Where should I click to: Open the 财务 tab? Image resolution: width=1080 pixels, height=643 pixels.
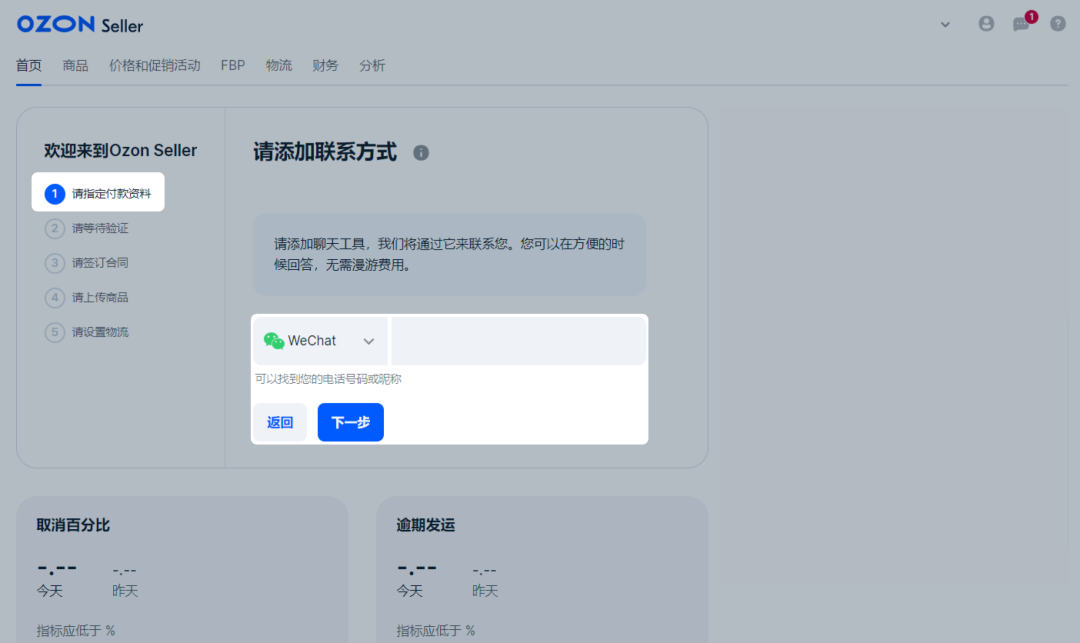(x=325, y=65)
